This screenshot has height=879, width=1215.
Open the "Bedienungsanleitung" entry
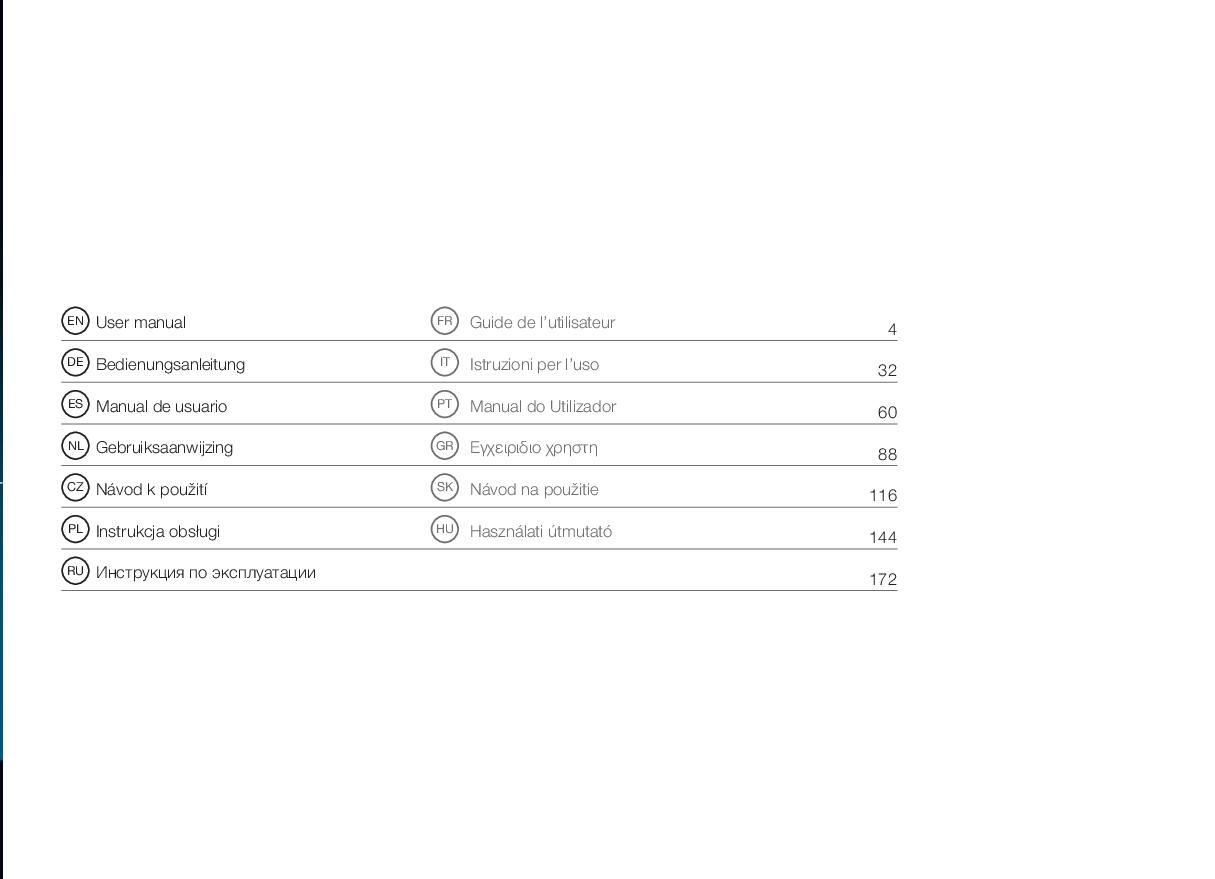170,365
